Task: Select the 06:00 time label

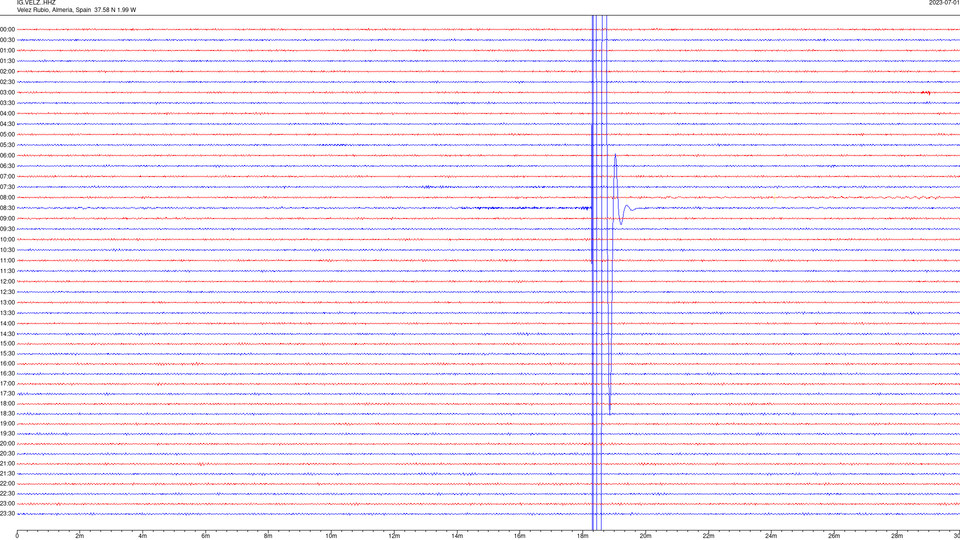Action: coord(7,156)
